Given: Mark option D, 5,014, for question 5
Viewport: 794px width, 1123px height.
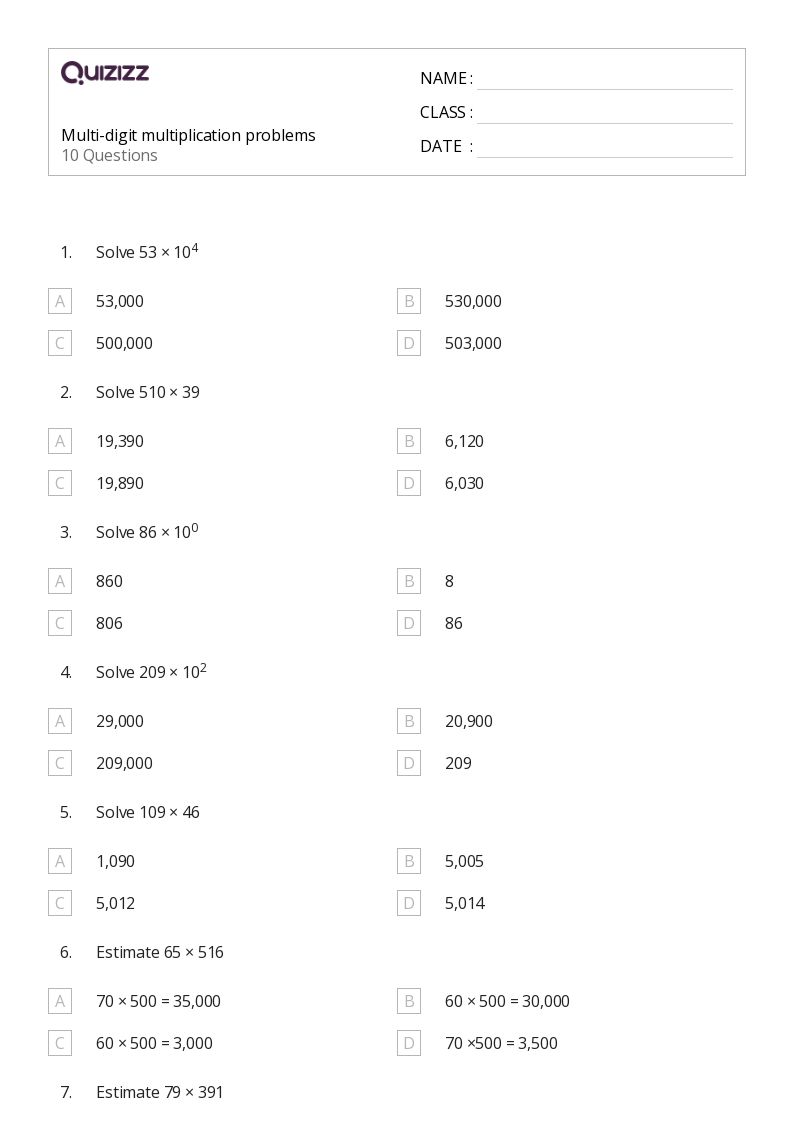Looking at the screenshot, I should point(409,903).
